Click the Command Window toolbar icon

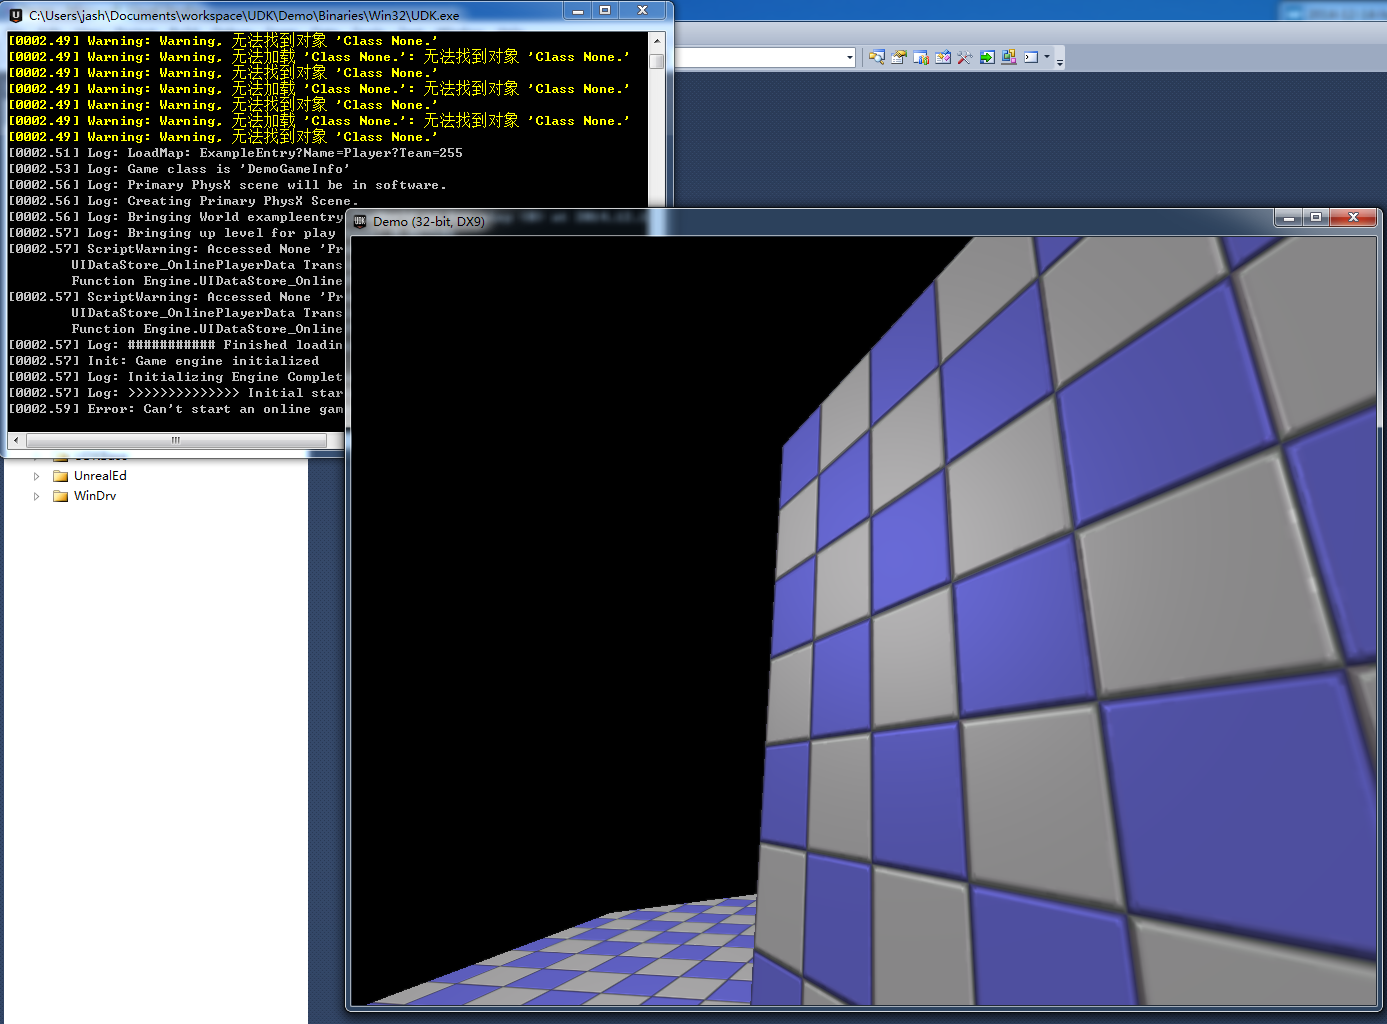(1031, 57)
